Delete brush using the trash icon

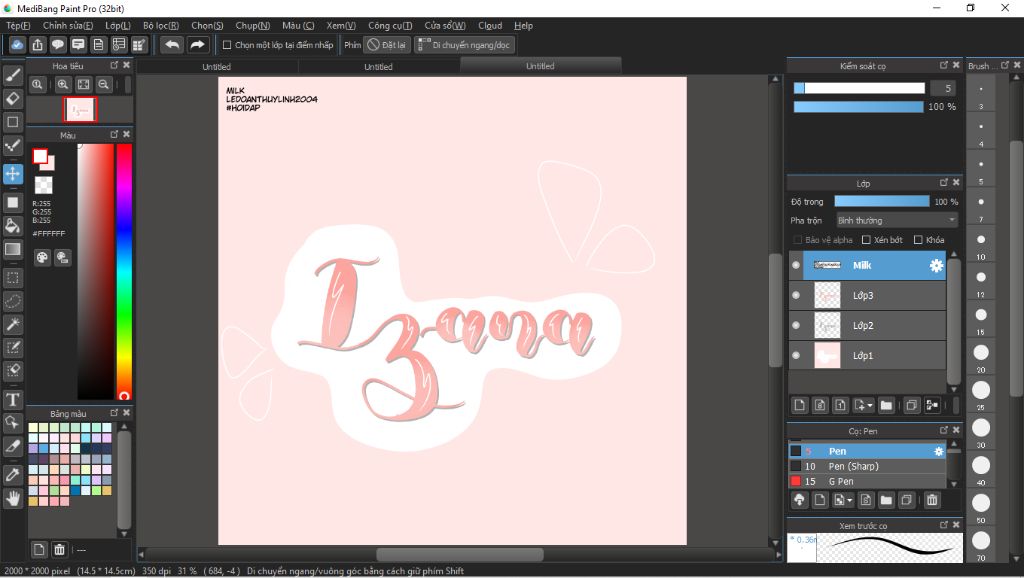932,500
